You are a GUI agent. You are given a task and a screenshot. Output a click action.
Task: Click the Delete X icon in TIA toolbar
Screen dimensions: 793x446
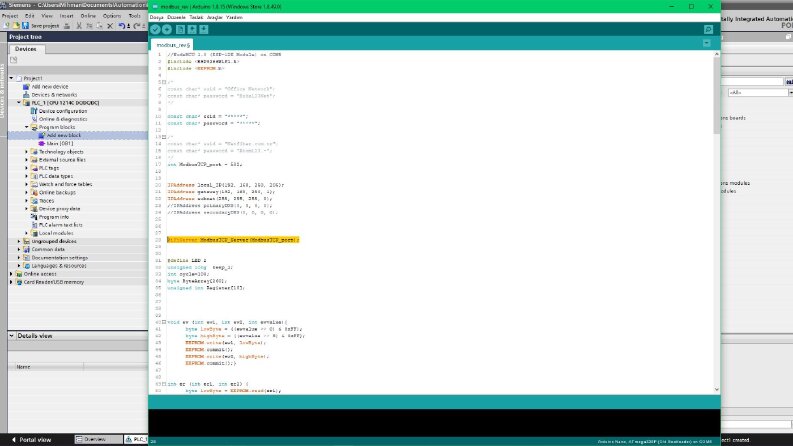(x=110, y=26)
